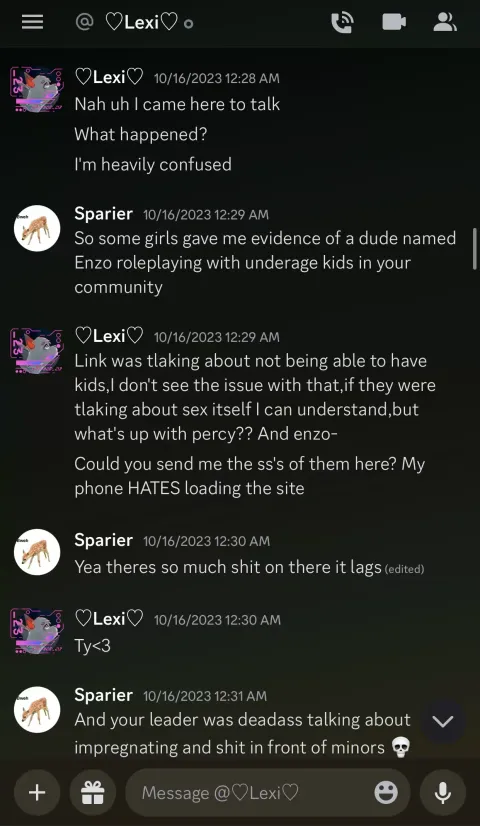Click Lexi's status dot in header
The image size is (480, 826).
(189, 24)
